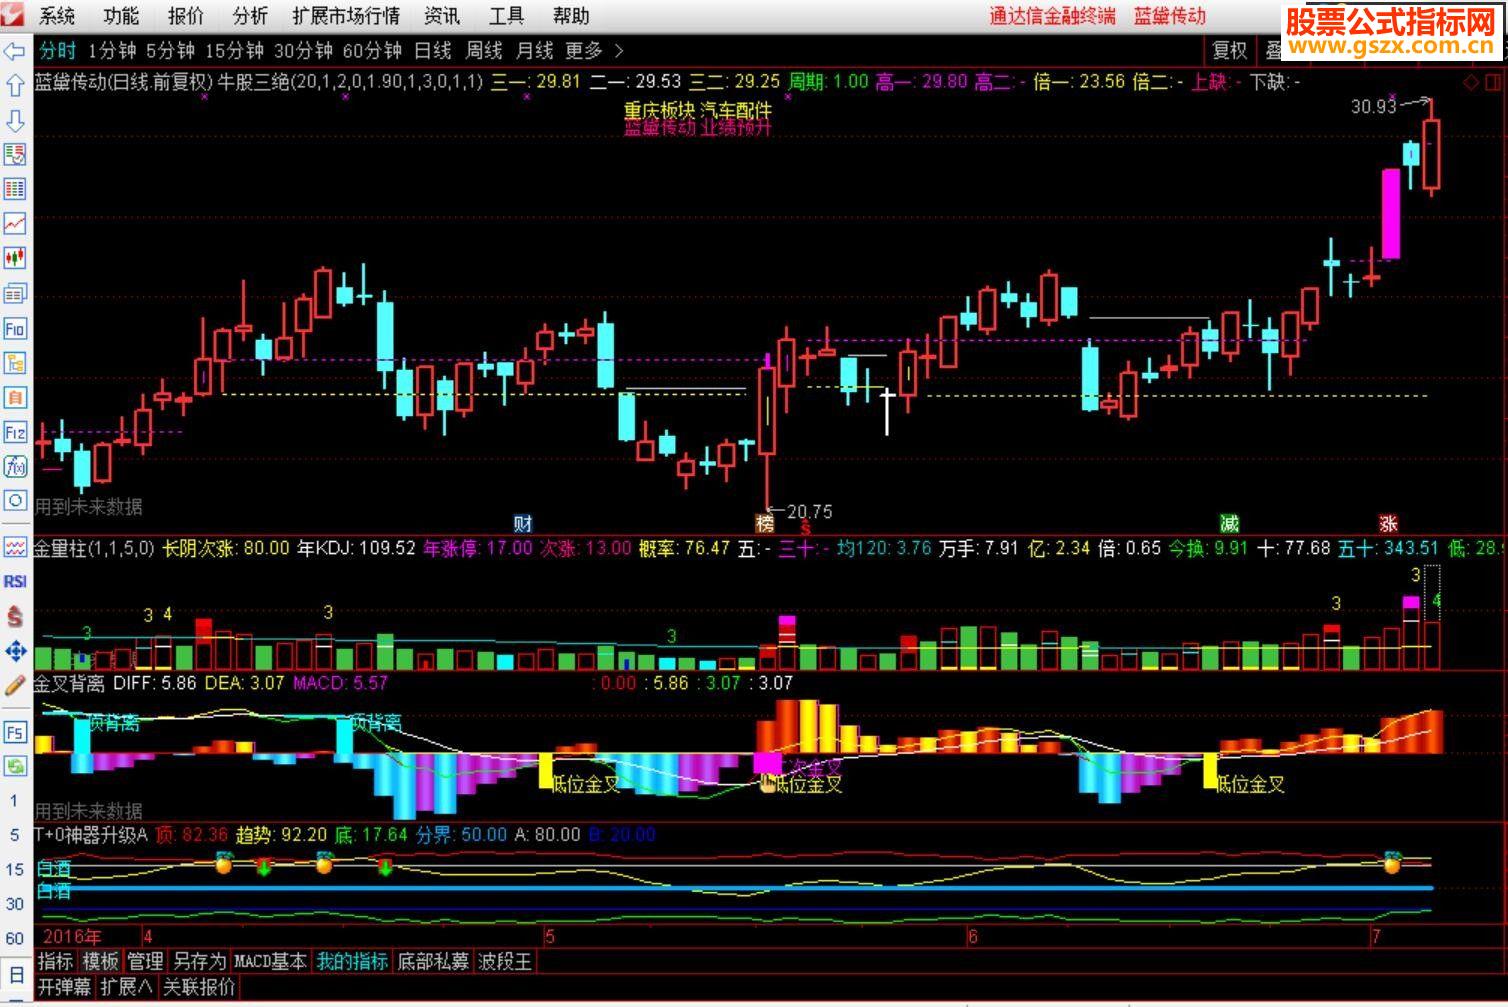Select the MACD基本 indicator tab
This screenshot has height=1007, width=1508.
pyautogui.click(x=270, y=962)
